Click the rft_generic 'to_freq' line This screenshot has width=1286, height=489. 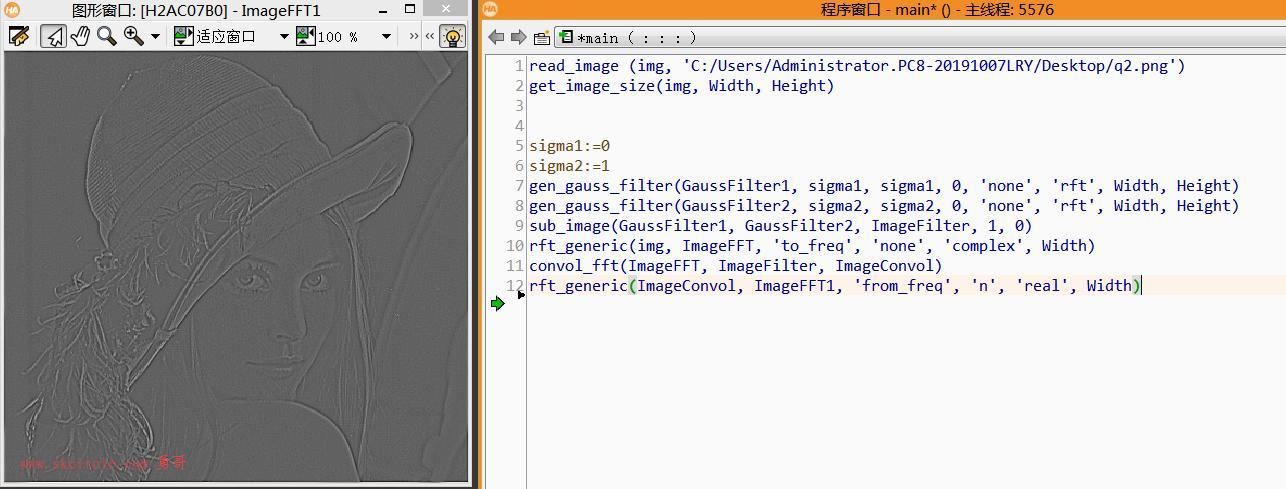(812, 246)
